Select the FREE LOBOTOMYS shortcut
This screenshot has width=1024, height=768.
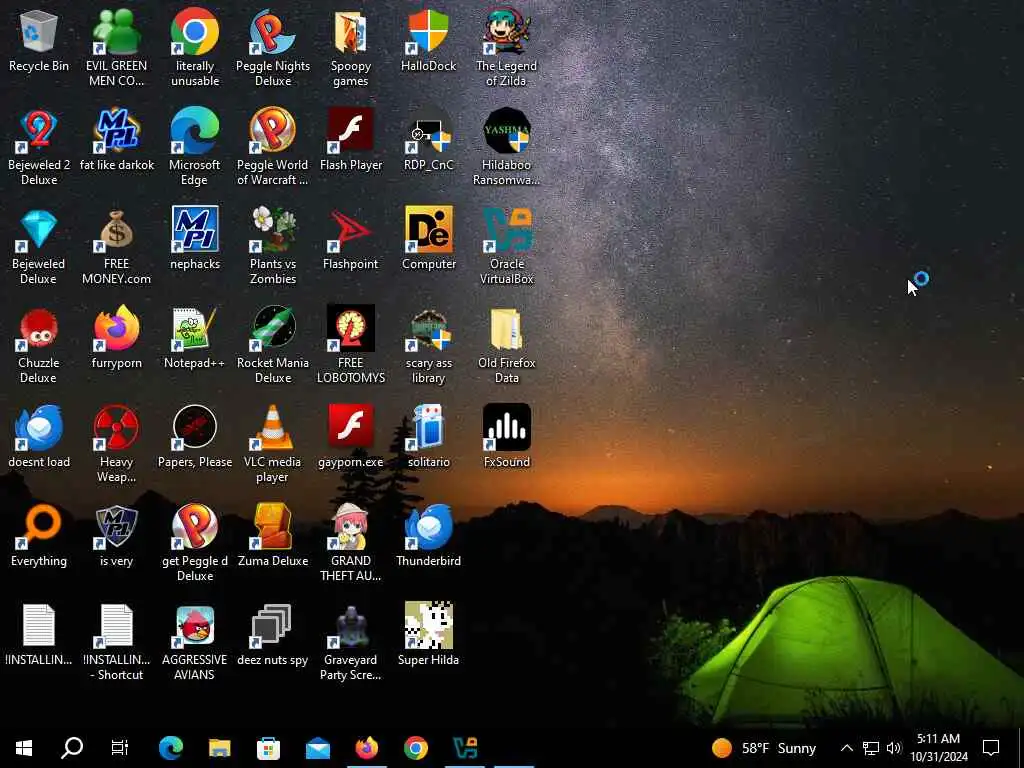tap(351, 346)
